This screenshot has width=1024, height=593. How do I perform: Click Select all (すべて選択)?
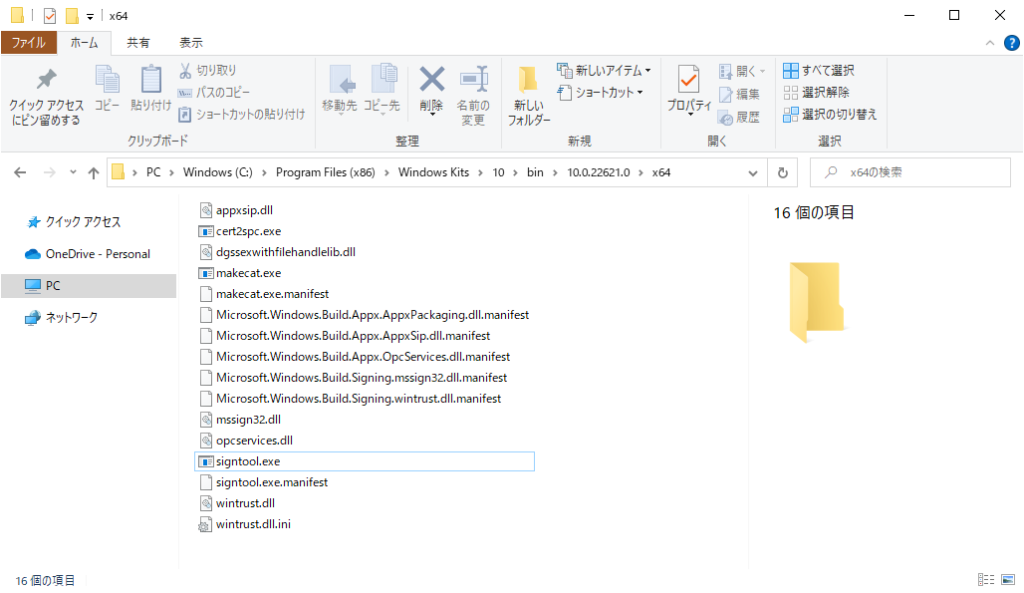point(819,71)
